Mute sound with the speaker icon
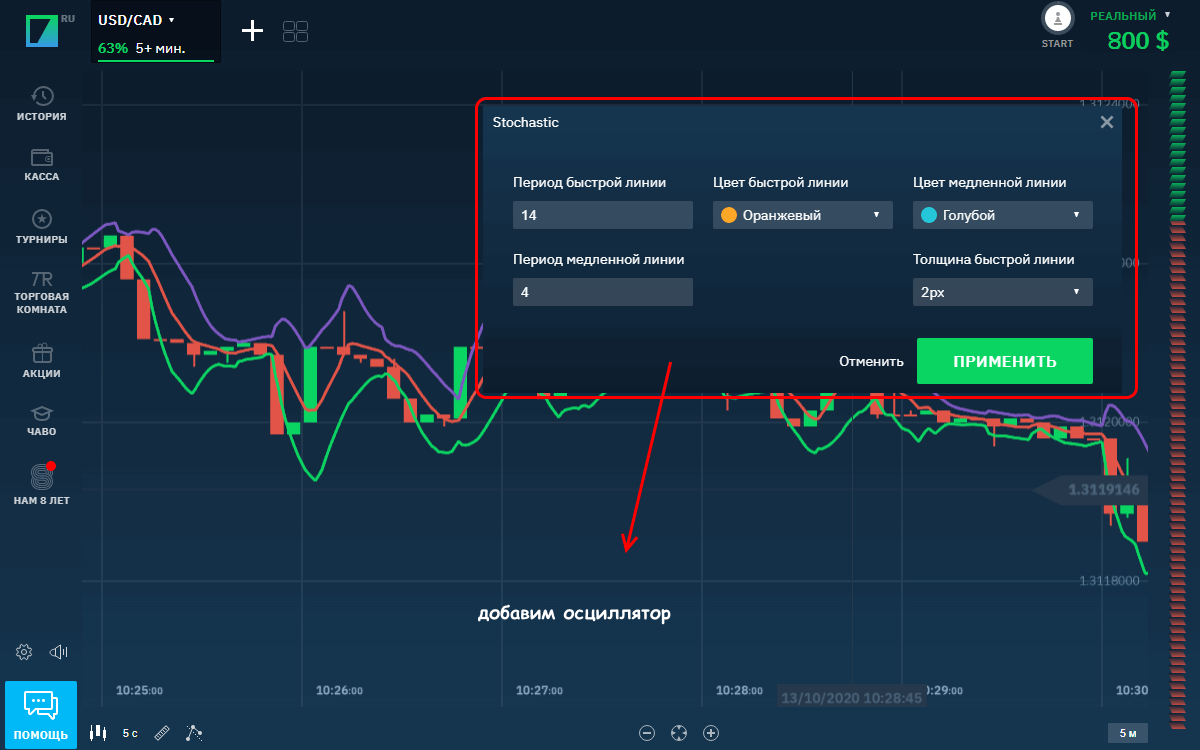 [x=58, y=652]
